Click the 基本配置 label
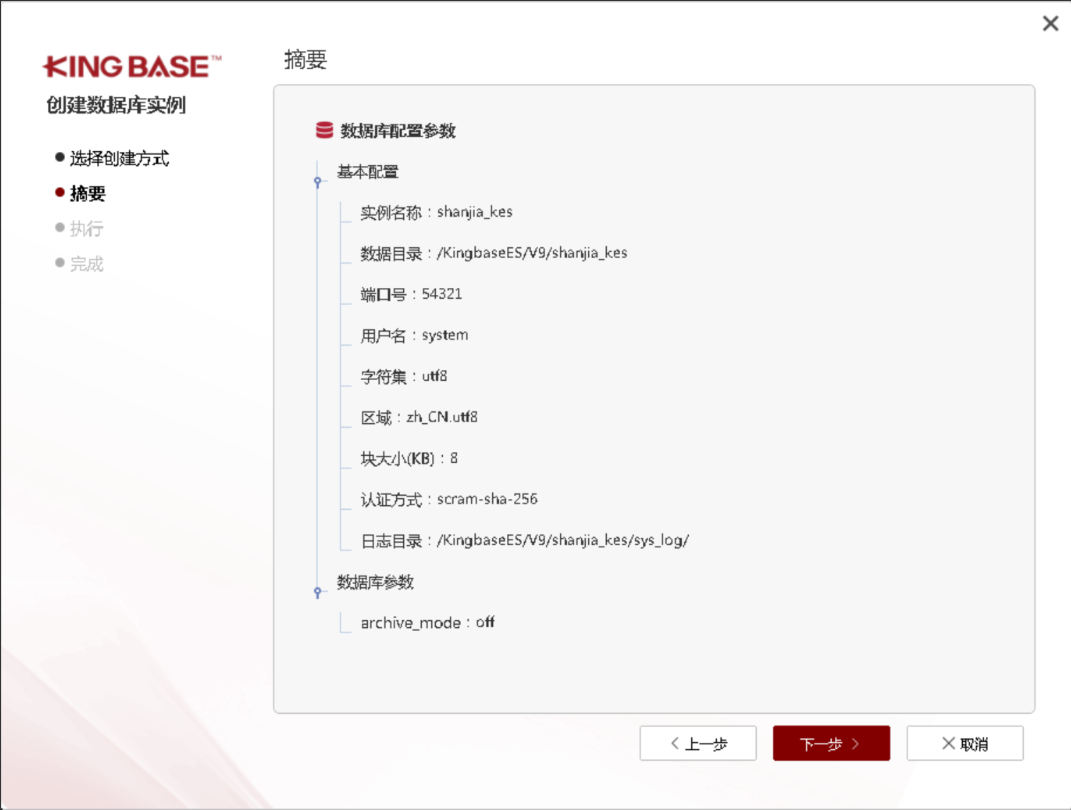Screen dimensions: 1071x810 367,171
